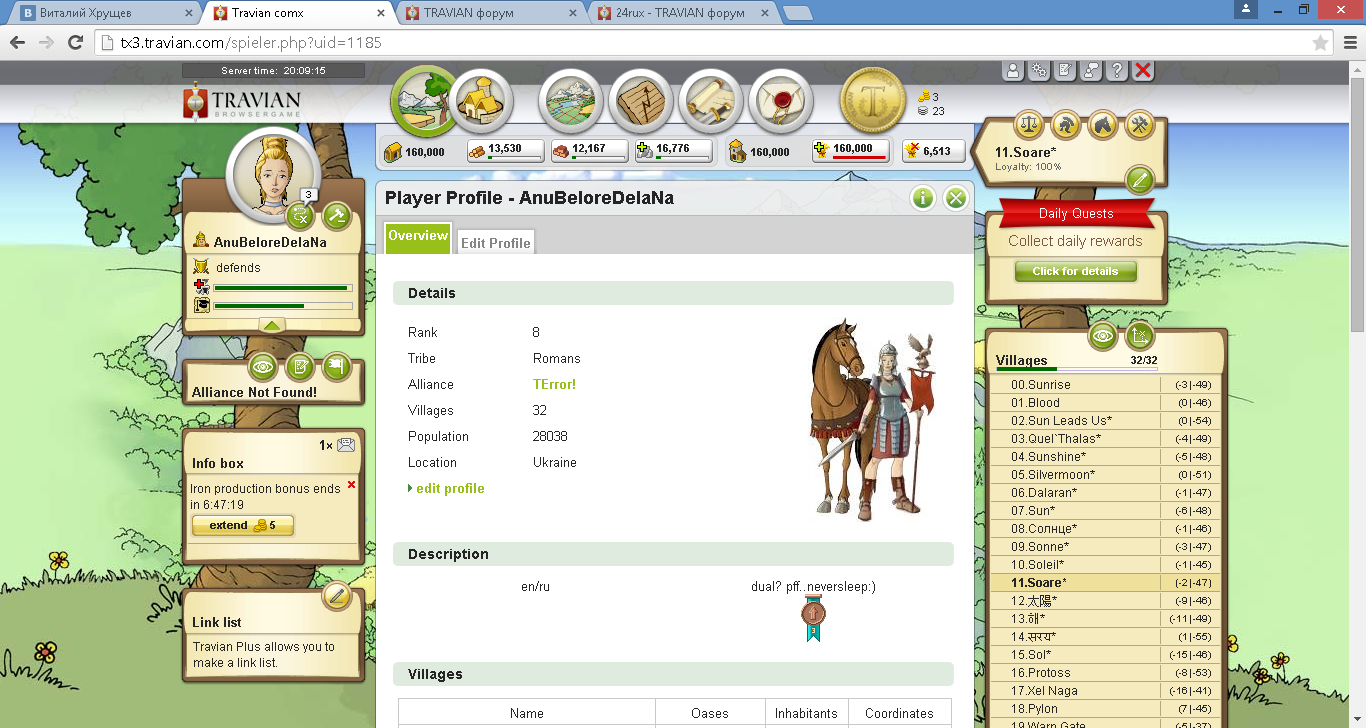Open the village center buildings icon
The height and width of the screenshot is (728, 1366).
coord(482,101)
